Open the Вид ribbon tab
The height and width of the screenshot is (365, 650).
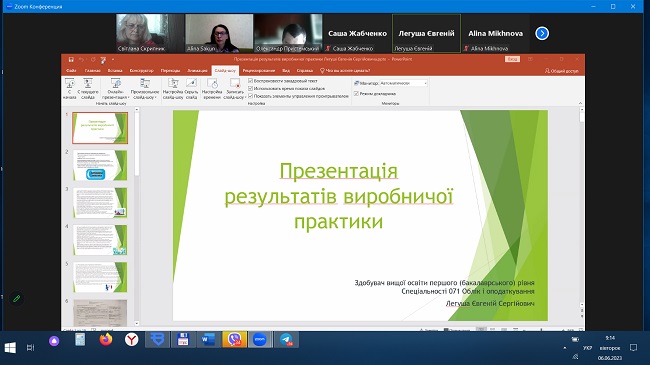[x=286, y=71]
